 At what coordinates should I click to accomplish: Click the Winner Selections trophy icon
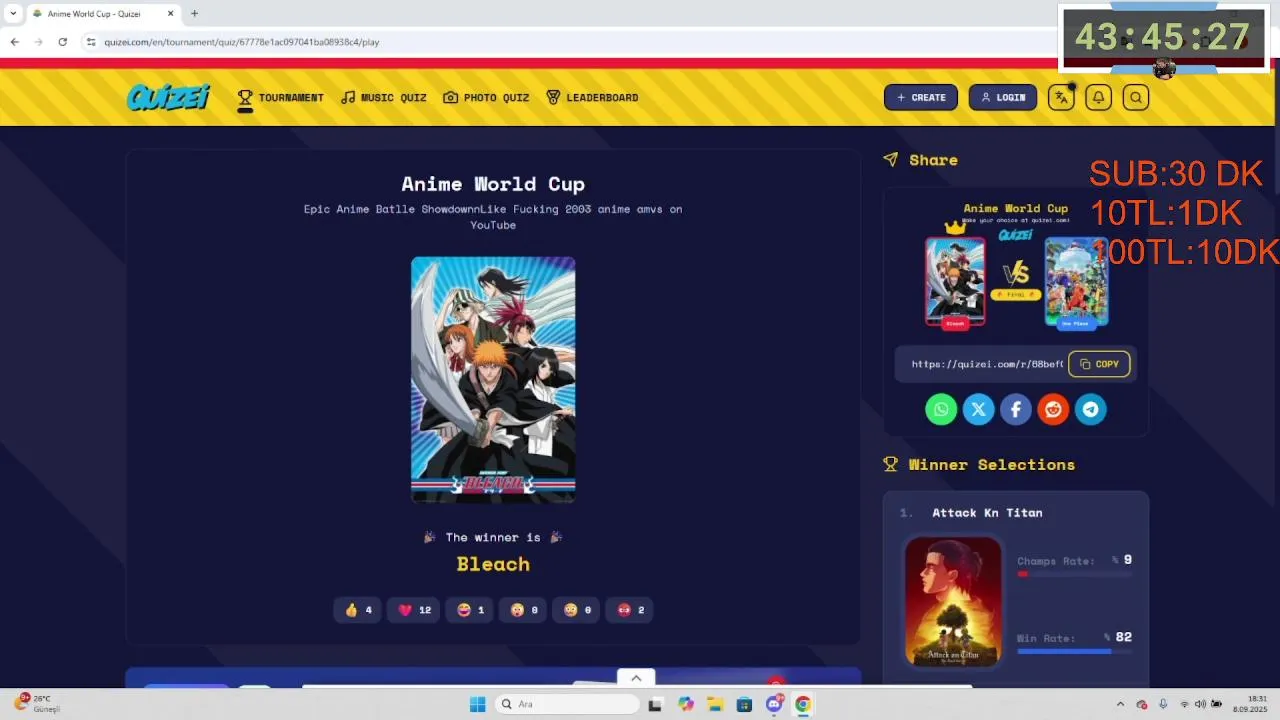tap(891, 464)
